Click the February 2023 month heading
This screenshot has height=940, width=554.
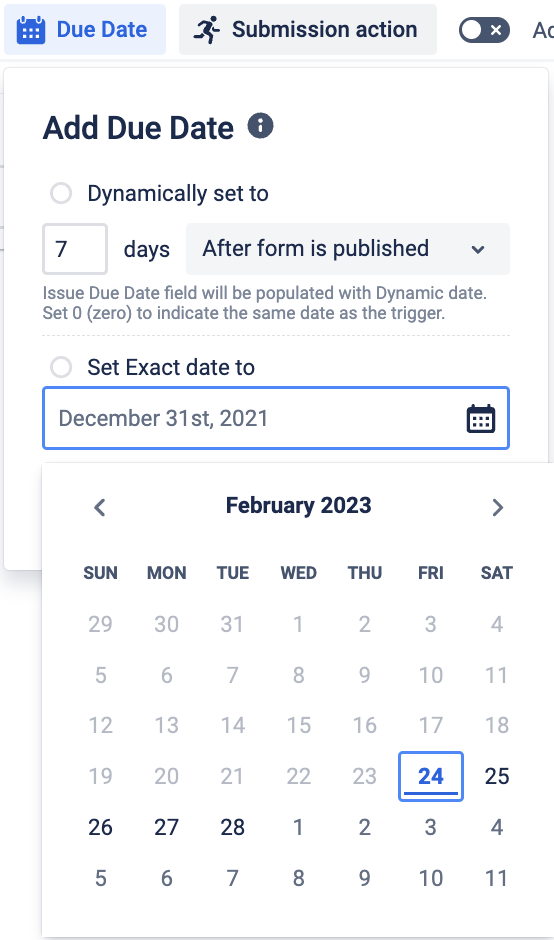[299, 505]
